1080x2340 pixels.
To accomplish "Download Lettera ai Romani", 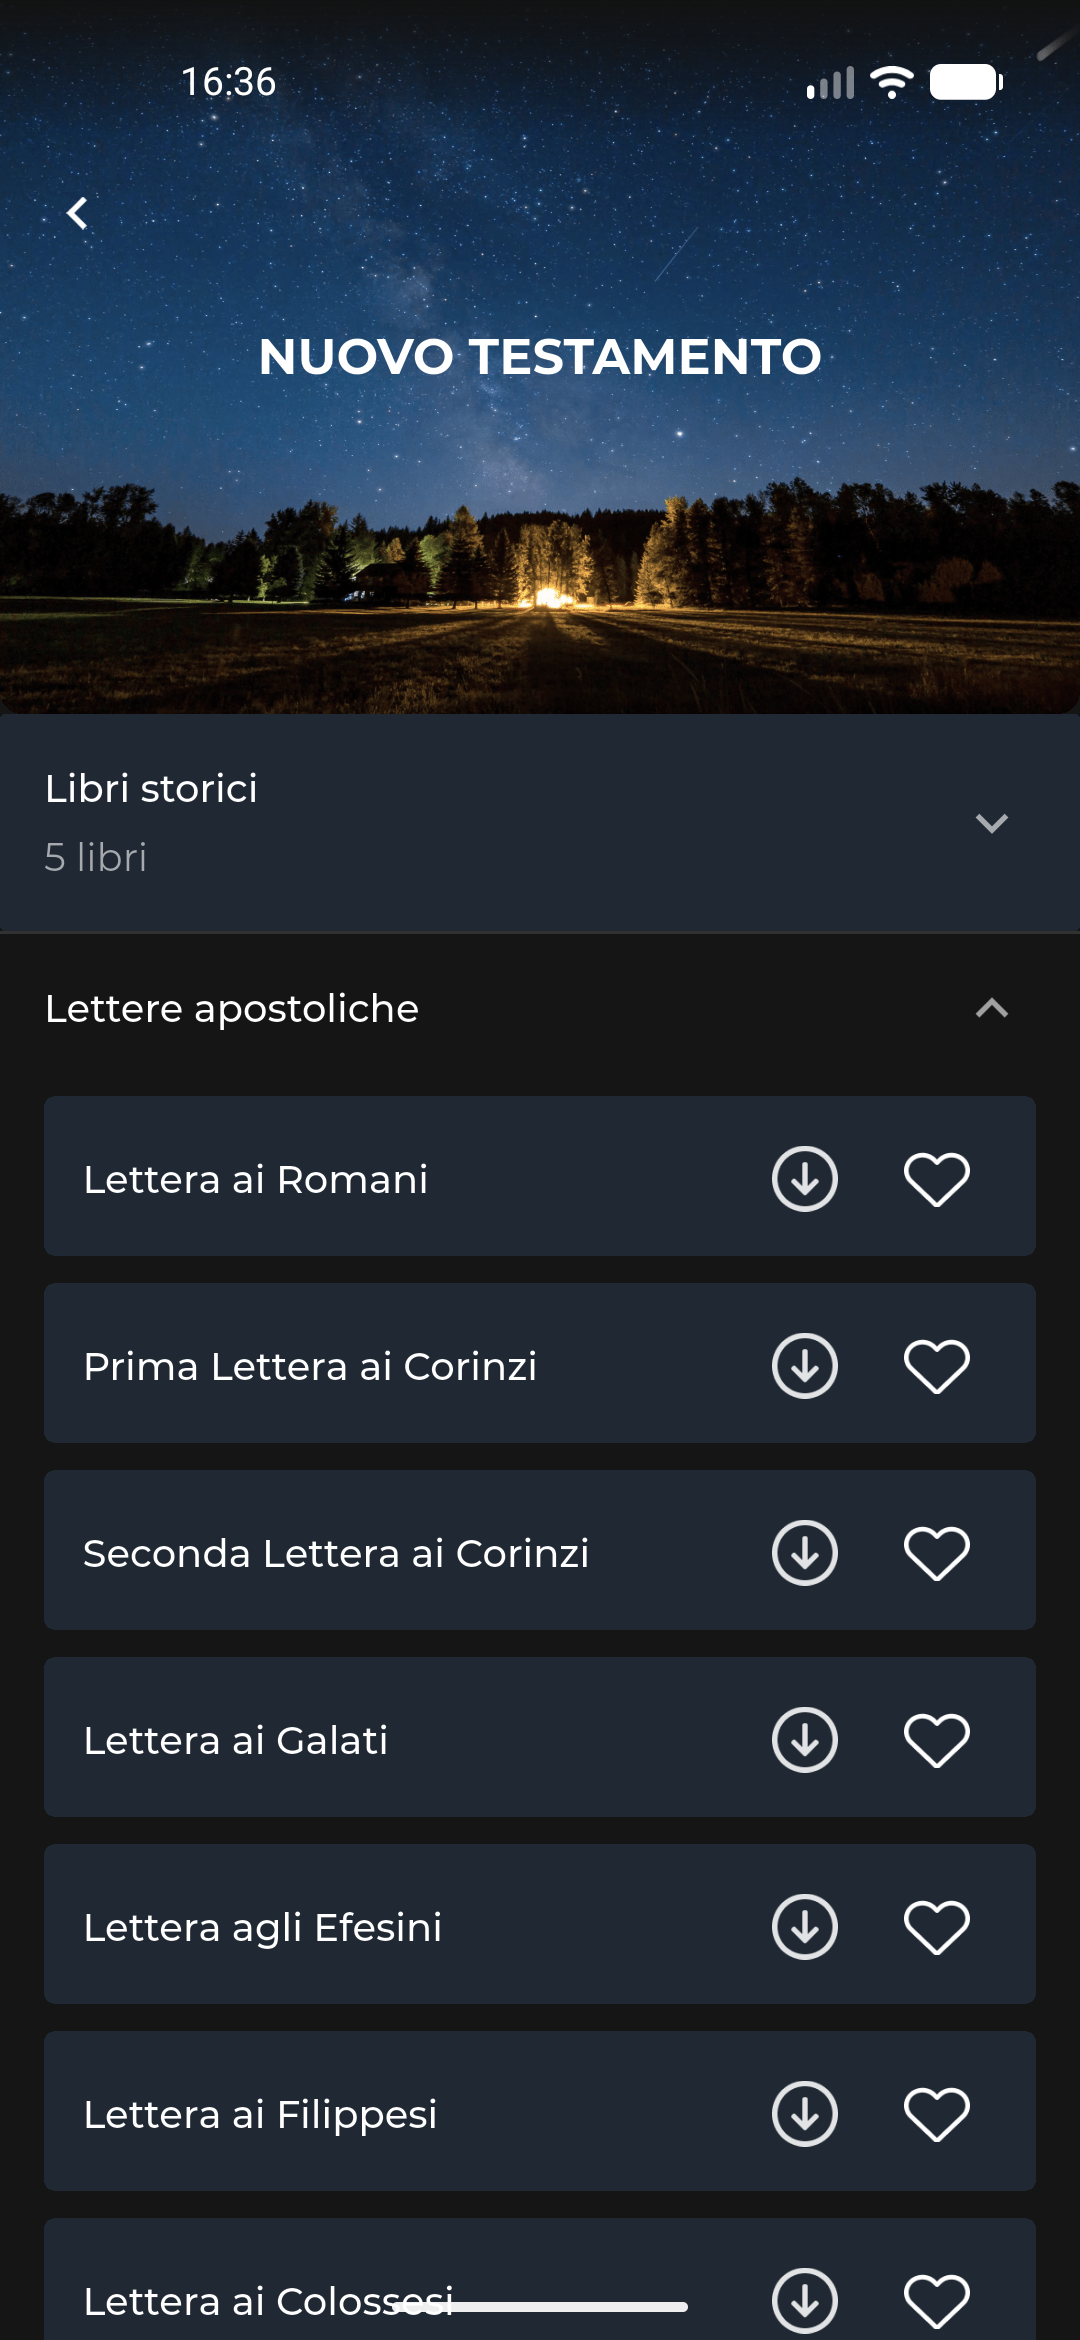I will pyautogui.click(x=804, y=1179).
